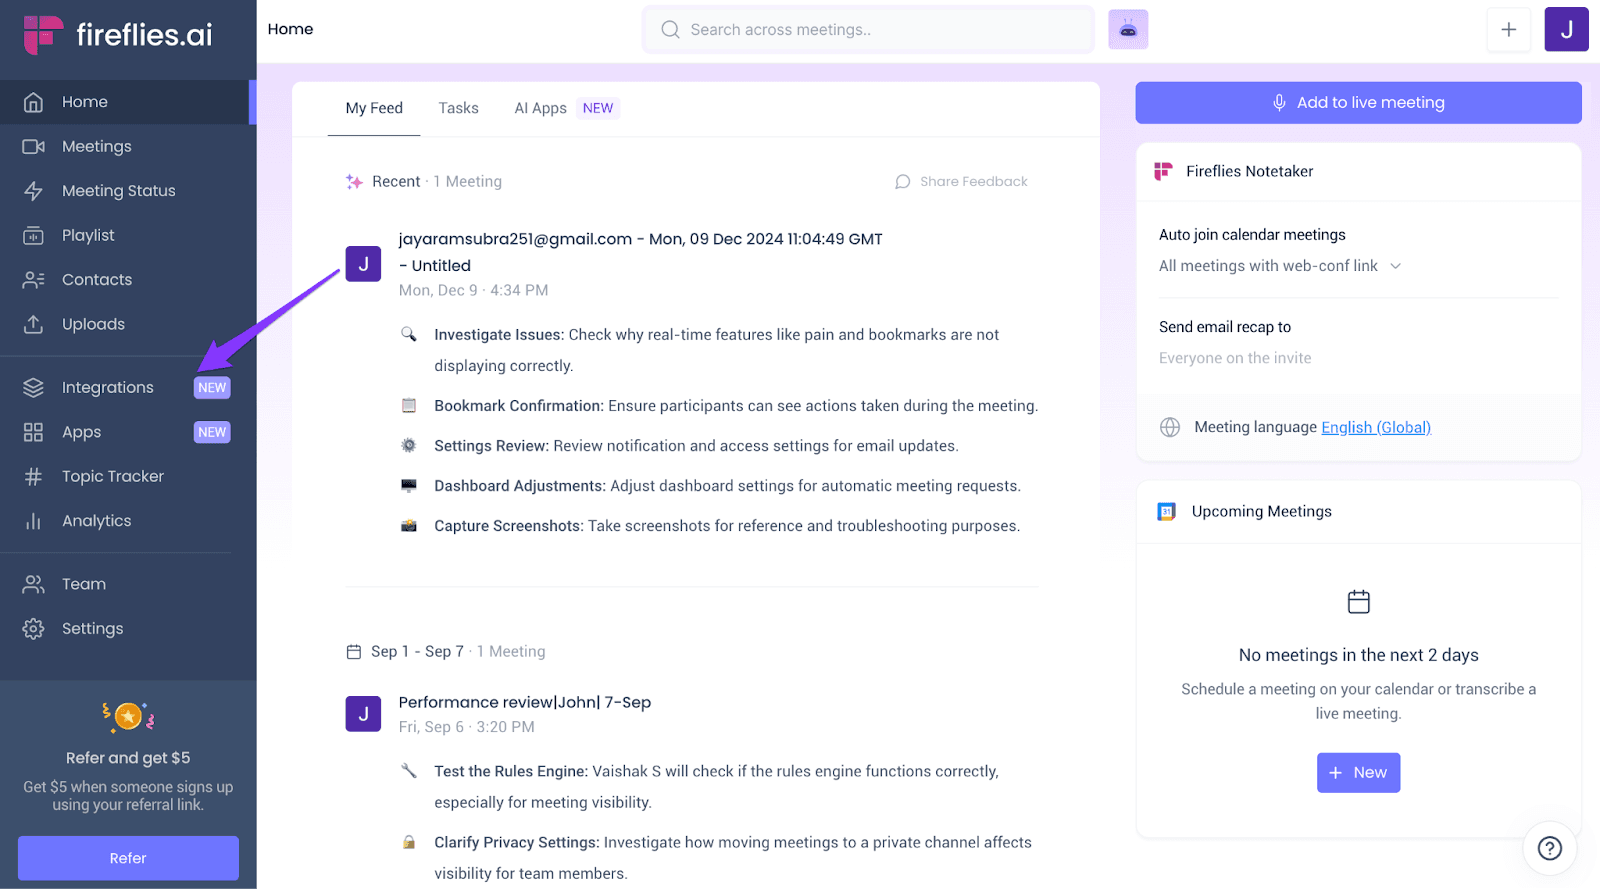Click the Bookmark Confirmation summary line
This screenshot has height=889, width=1600.
point(736,406)
